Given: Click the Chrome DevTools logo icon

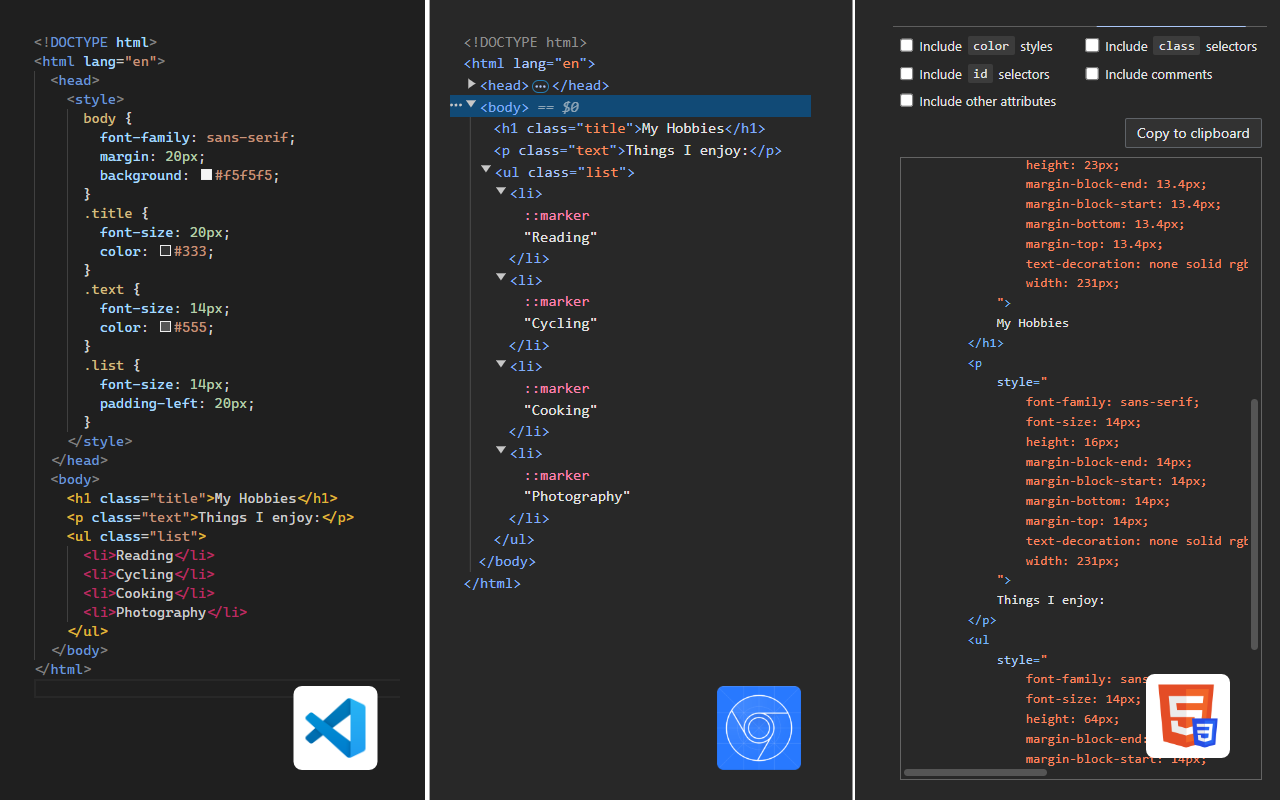Looking at the screenshot, I should (x=758, y=727).
